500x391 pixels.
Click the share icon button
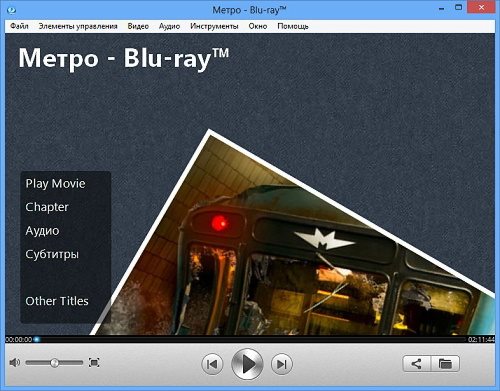(417, 364)
